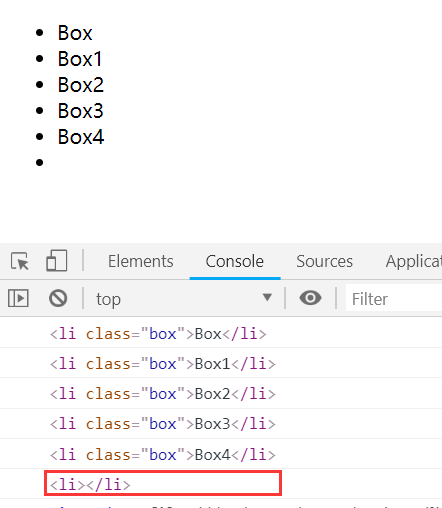Clear the console log
This screenshot has width=442, height=508.
click(58, 298)
